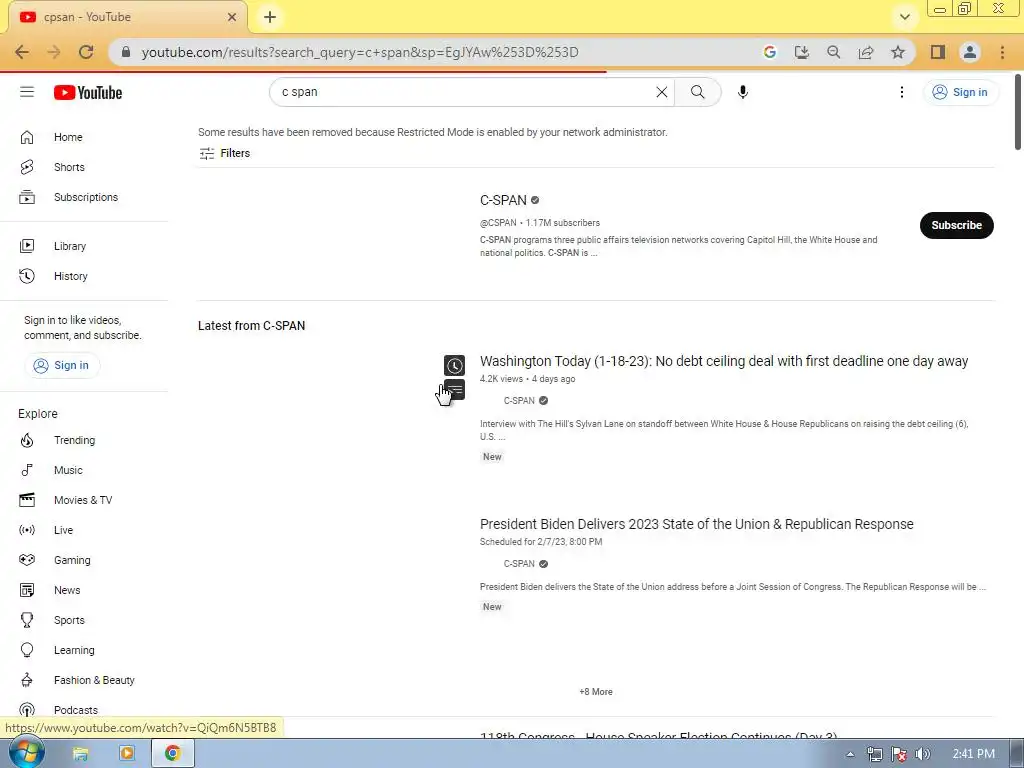The image size is (1024, 768).
Task: Click the @CSPAN handle text
Action: click(498, 223)
